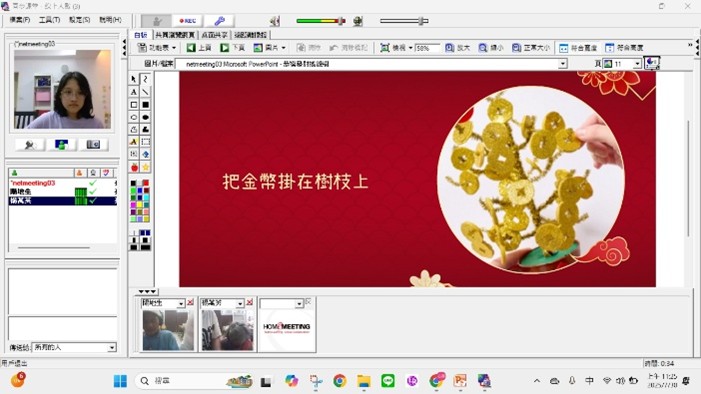Click the chat message input box

coord(63,328)
